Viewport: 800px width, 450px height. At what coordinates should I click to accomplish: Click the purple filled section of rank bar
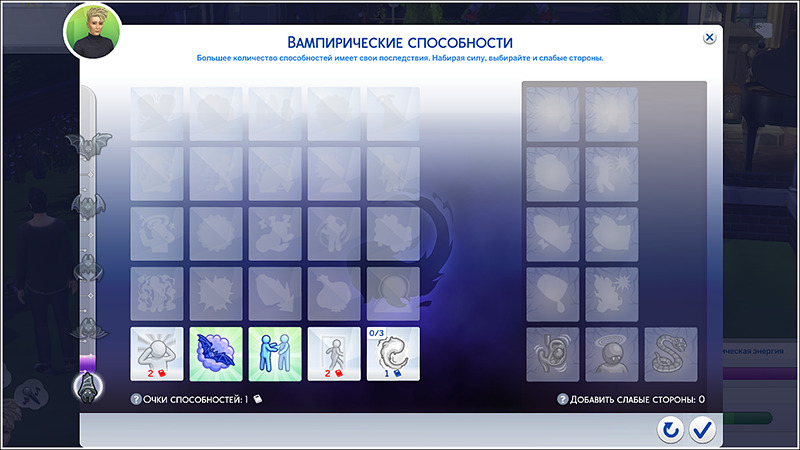(x=87, y=363)
